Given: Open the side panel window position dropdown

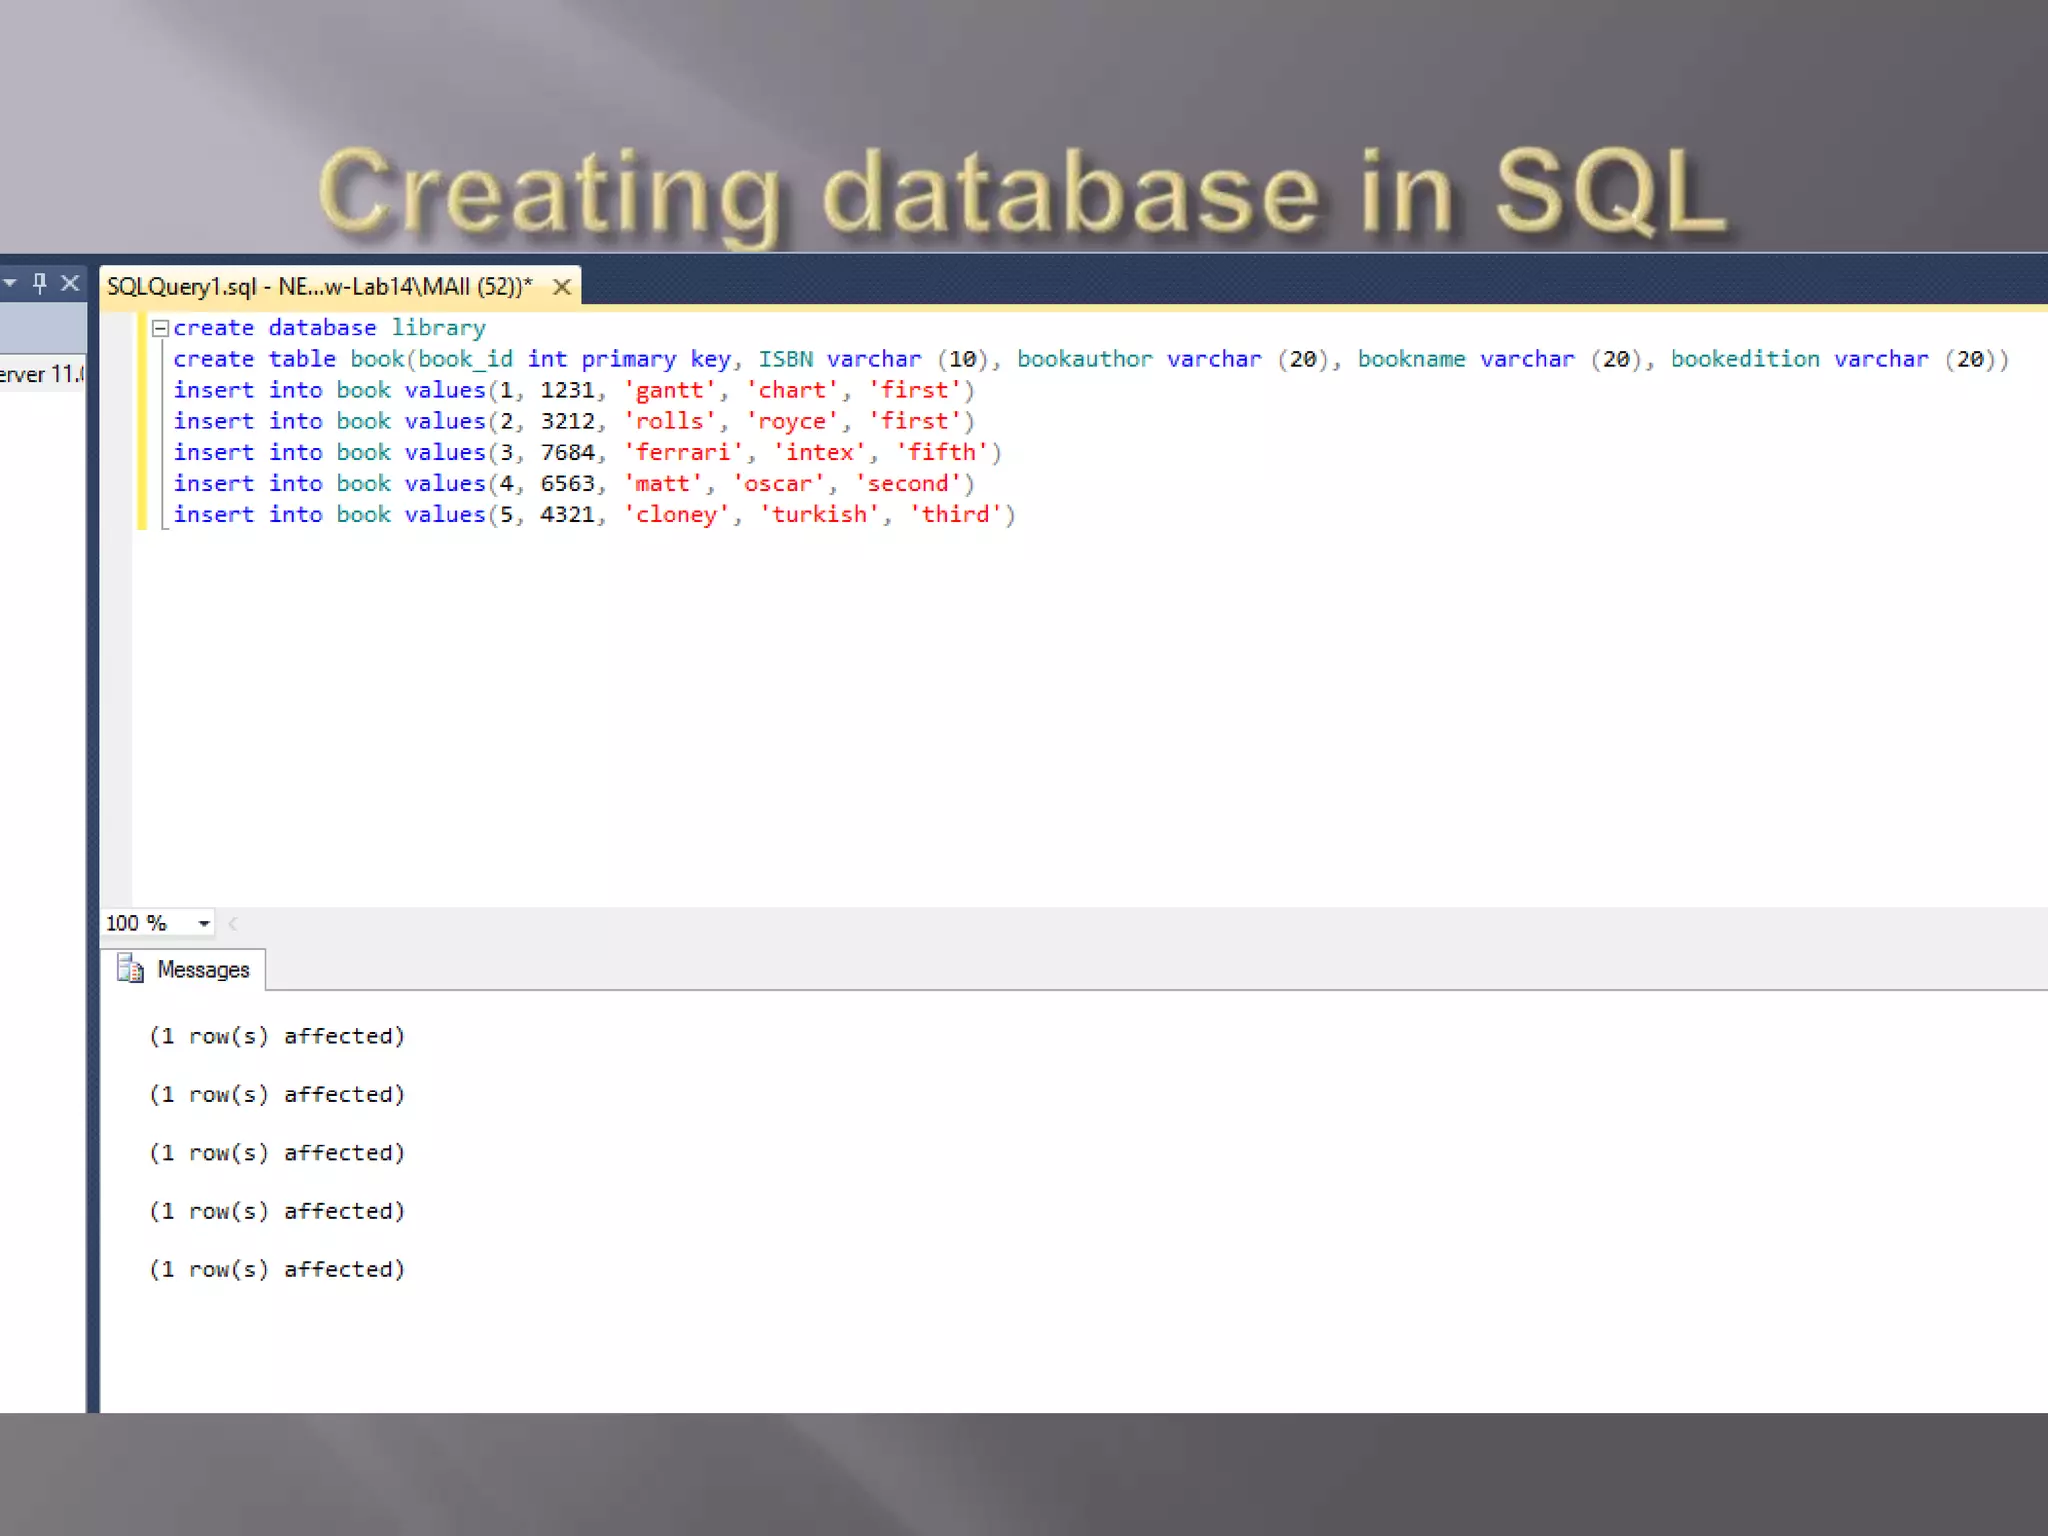Looking at the screenshot, I should [x=10, y=284].
